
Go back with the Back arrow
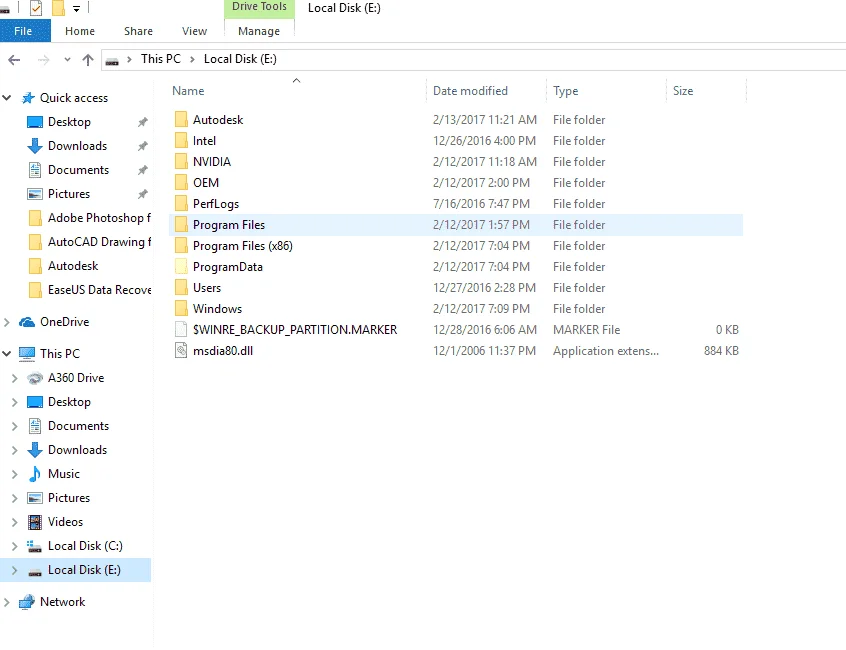click(x=14, y=59)
